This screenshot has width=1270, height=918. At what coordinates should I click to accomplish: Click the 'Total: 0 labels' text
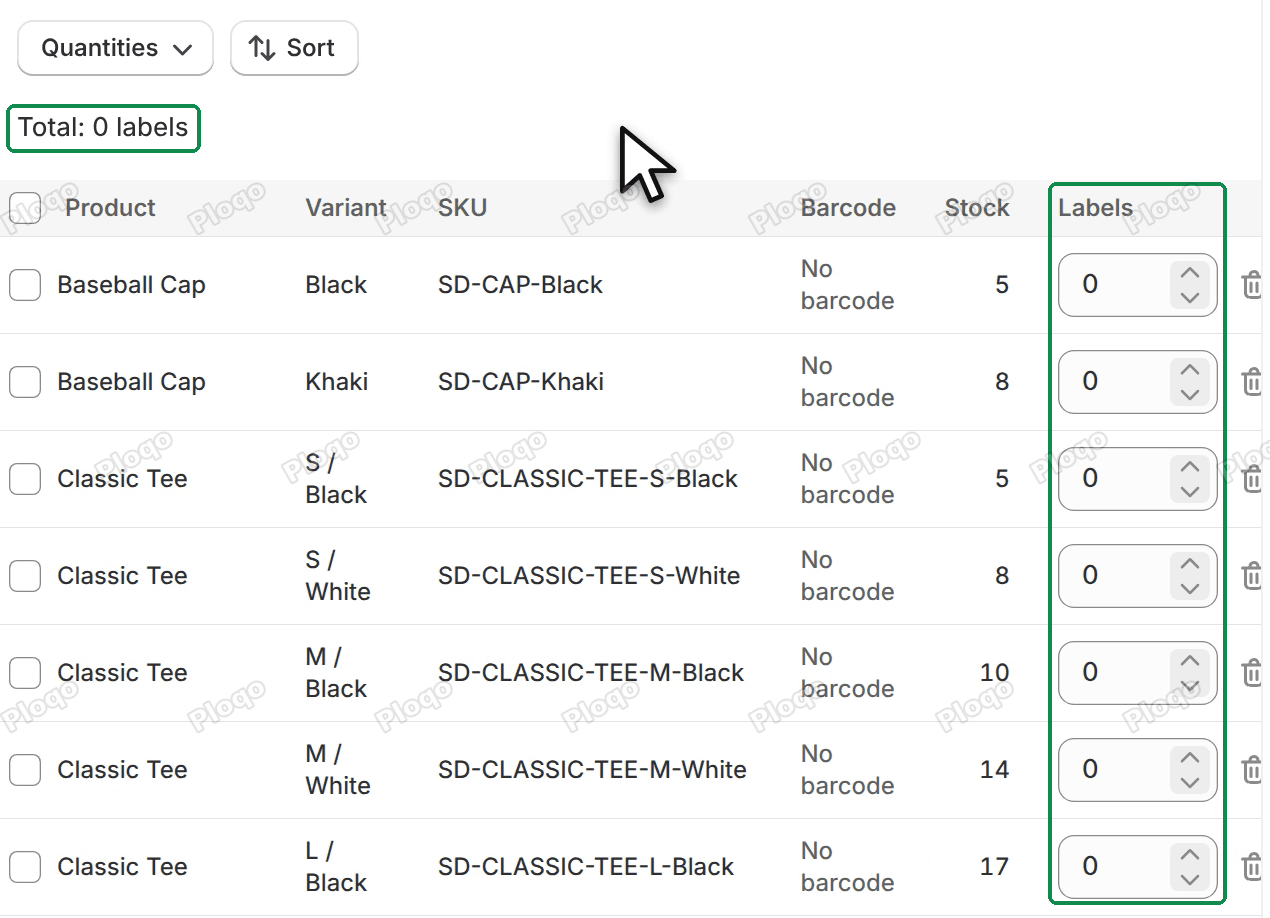[x=103, y=128]
